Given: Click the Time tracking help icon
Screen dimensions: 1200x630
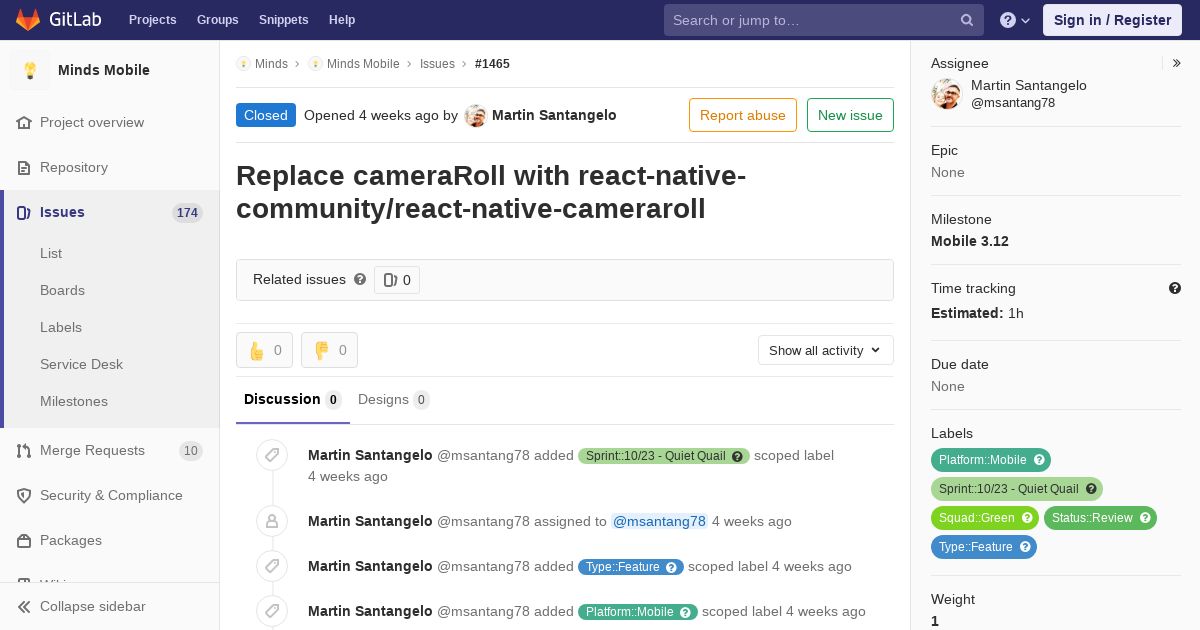Looking at the screenshot, I should pos(1175,288).
